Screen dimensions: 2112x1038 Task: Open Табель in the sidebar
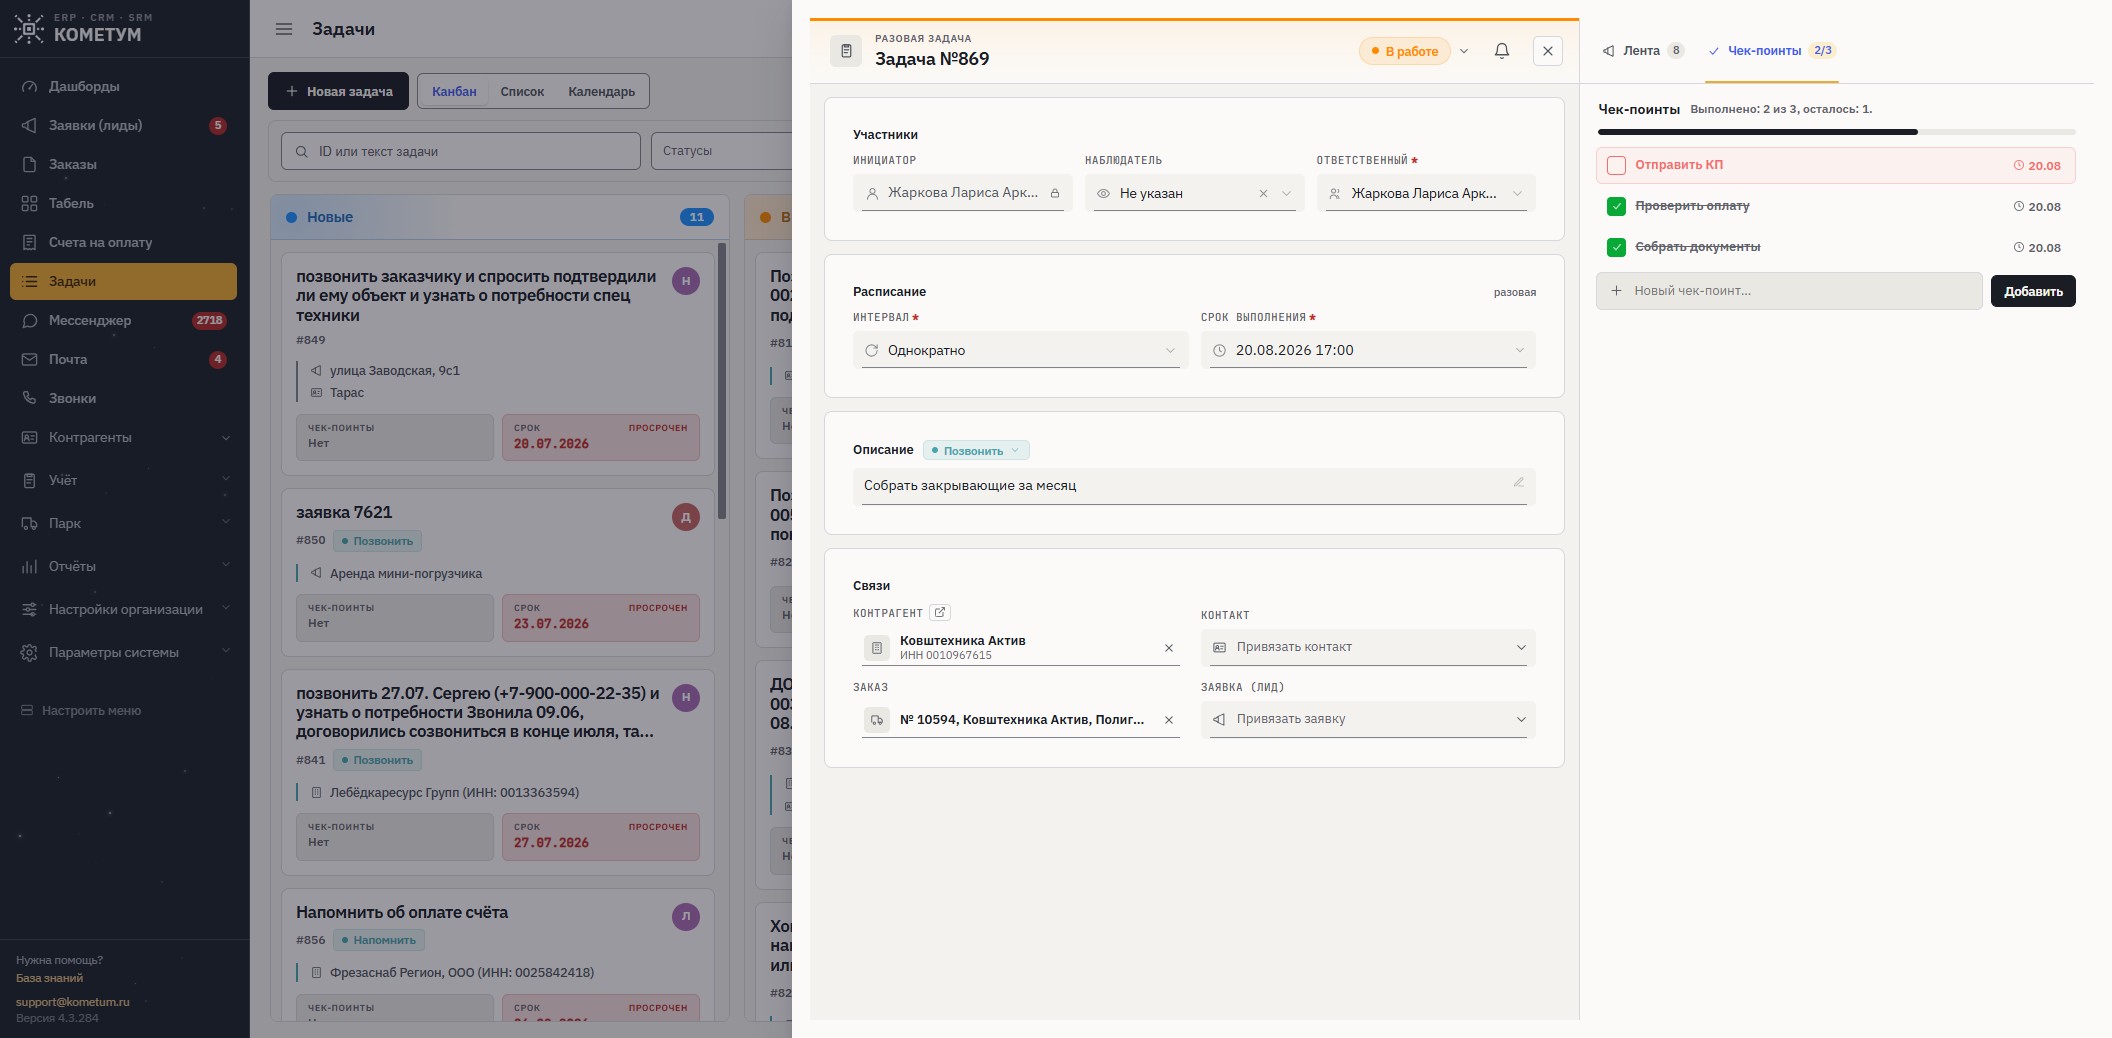[x=125, y=203]
